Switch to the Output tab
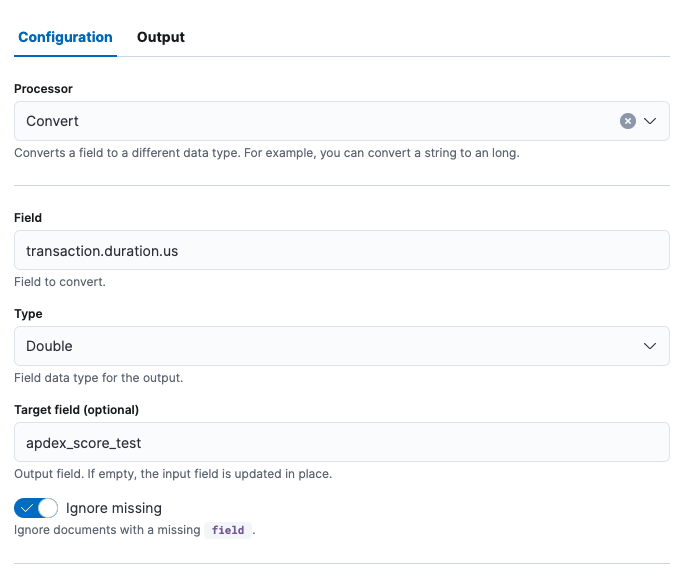 161,37
